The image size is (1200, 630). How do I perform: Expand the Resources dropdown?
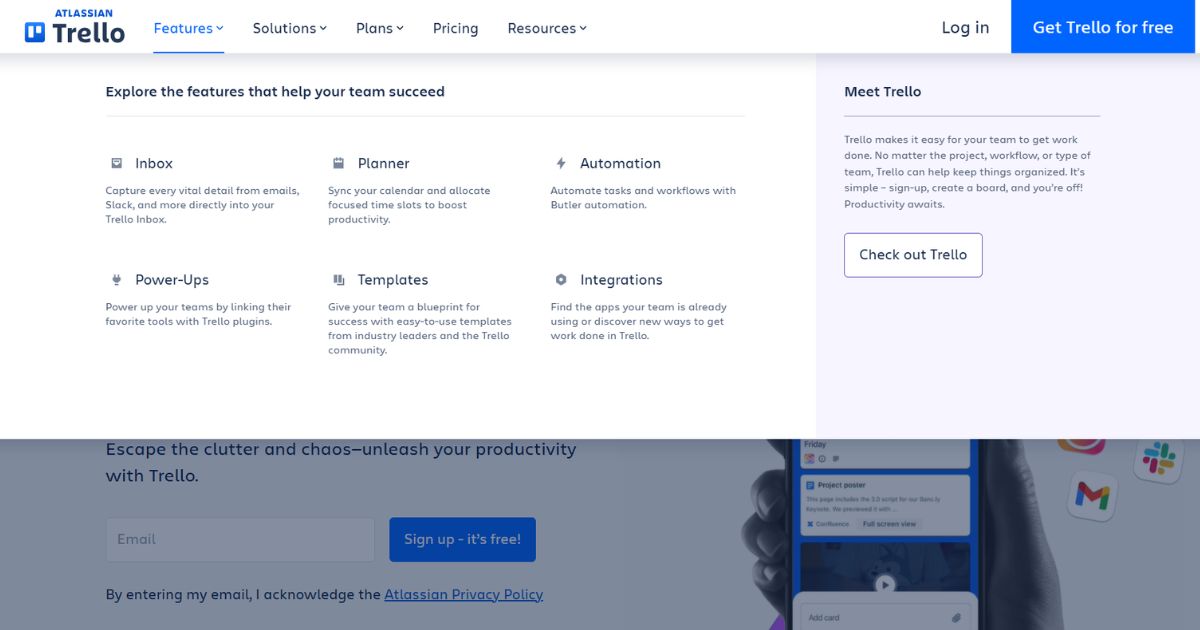546,28
